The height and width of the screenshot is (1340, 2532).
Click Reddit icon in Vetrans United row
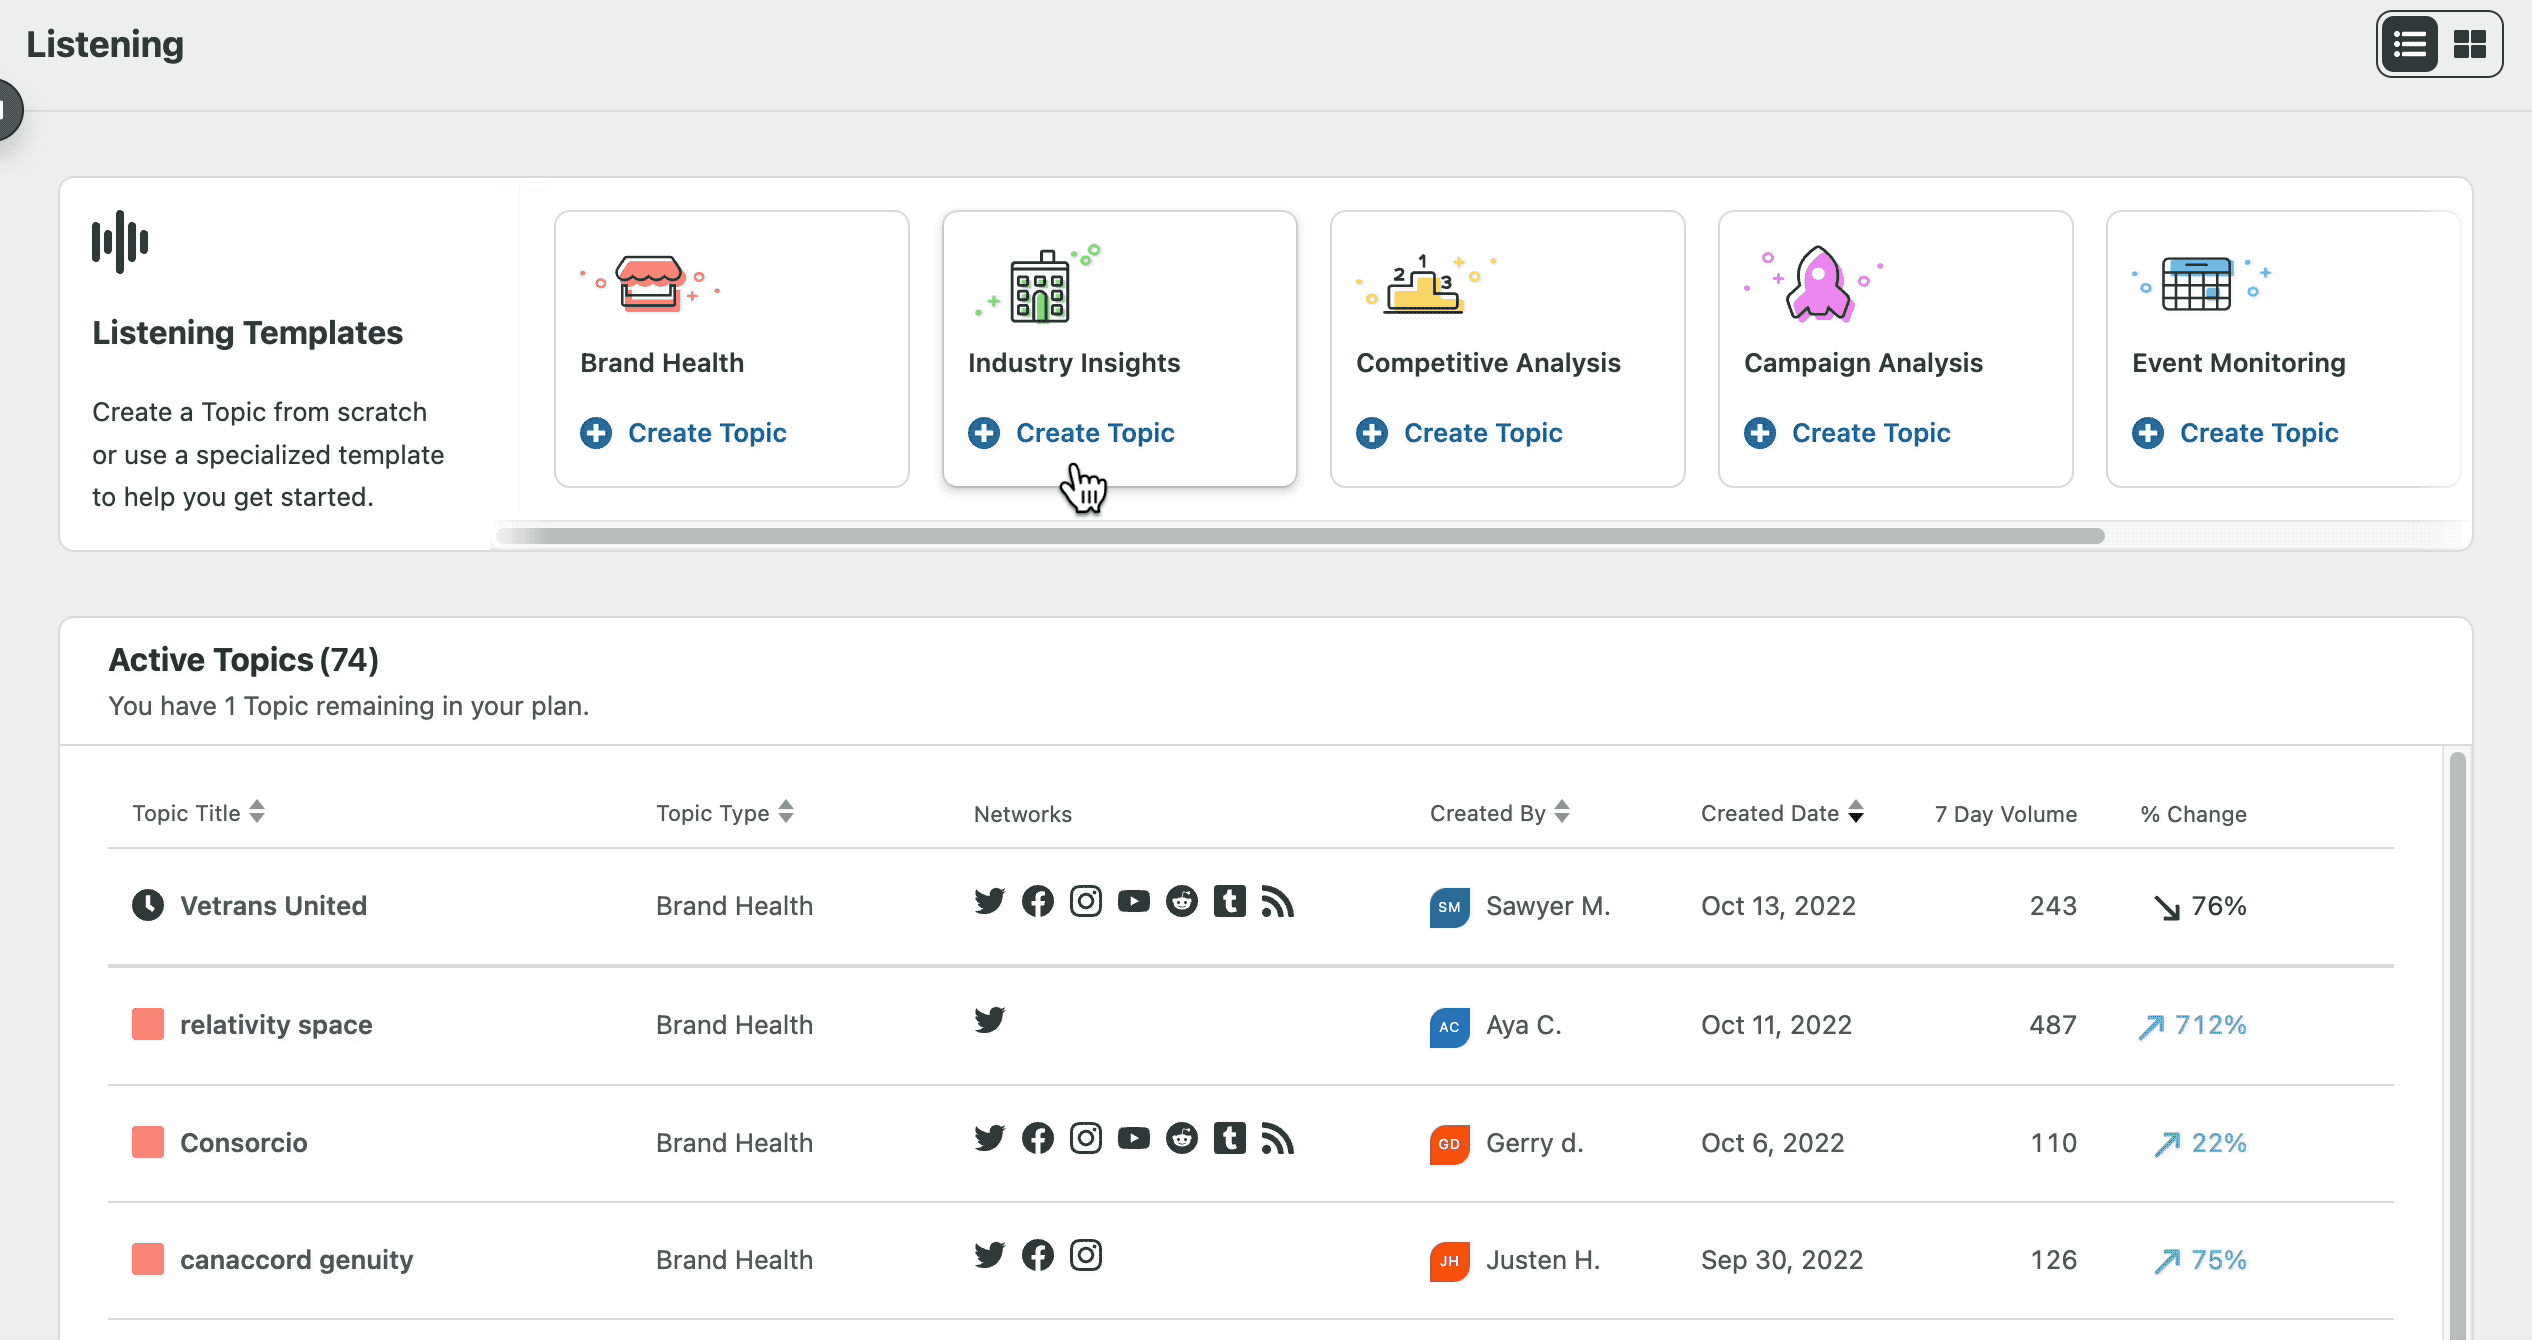coord(1182,901)
